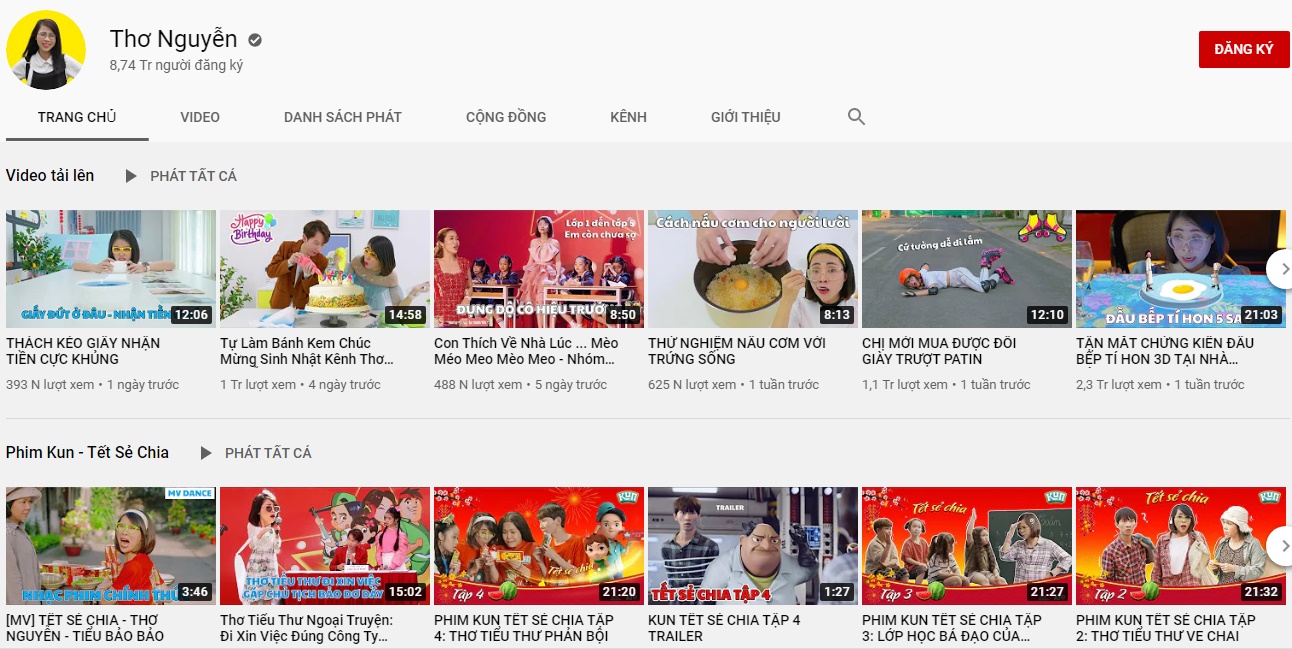Click 1,1 Tr lượt xem • 1 tuần trước
This screenshot has height=649, width=1292.
[946, 385]
